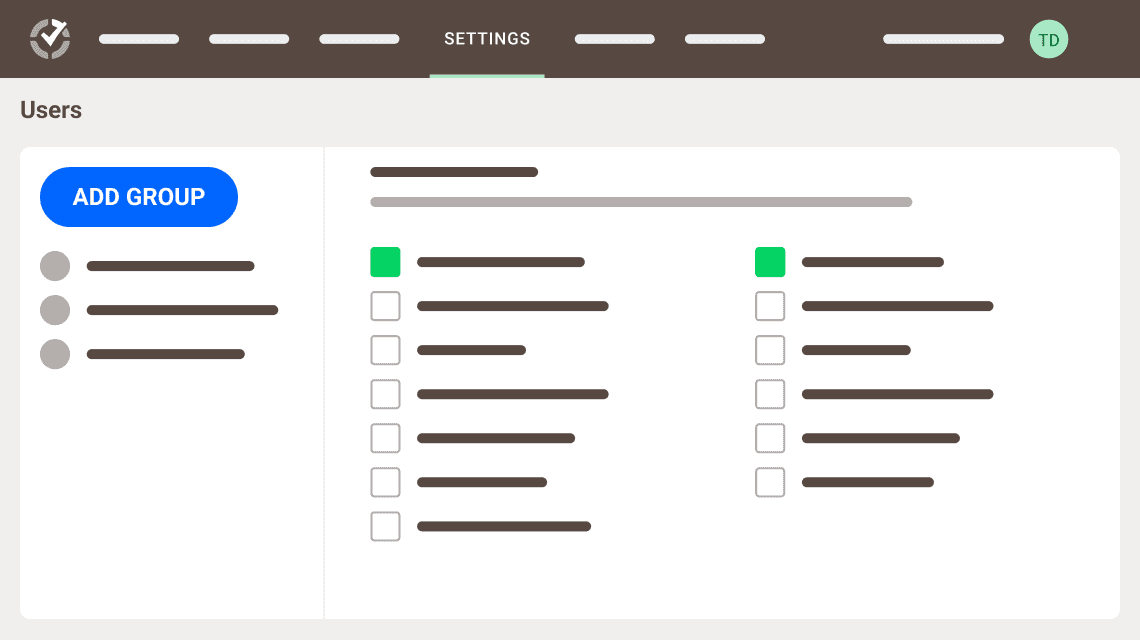Uncheck the first green checkbox in left column
Image resolution: width=1140 pixels, height=640 pixels.
pyautogui.click(x=385, y=262)
